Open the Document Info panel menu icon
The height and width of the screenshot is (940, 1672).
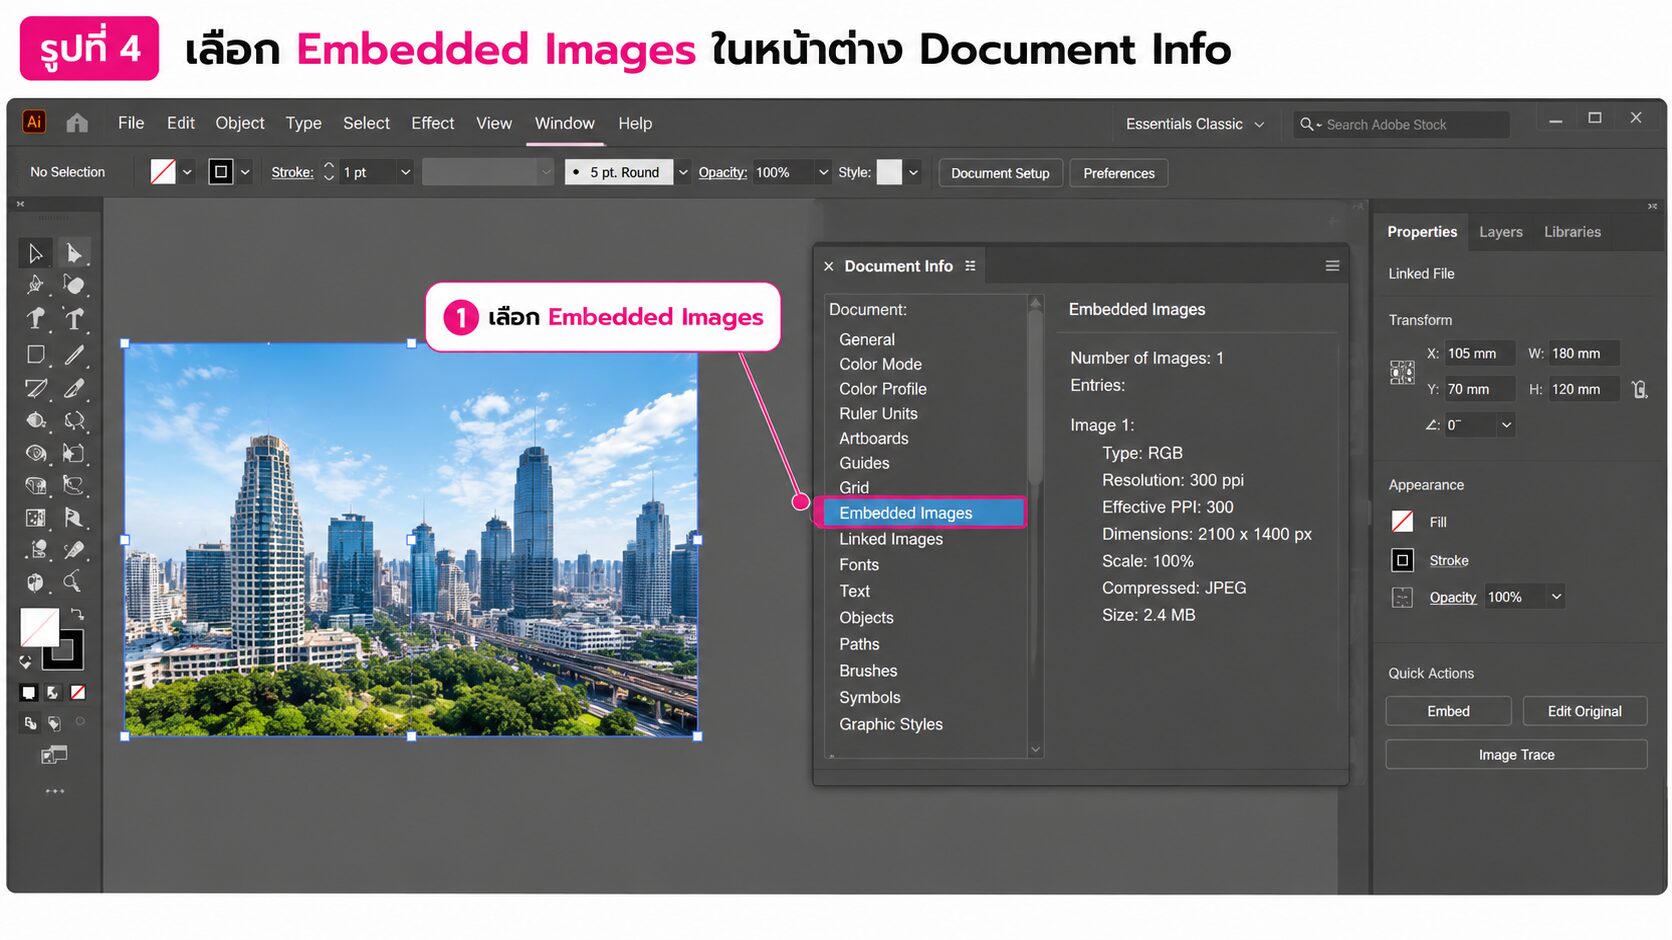[x=1332, y=266]
